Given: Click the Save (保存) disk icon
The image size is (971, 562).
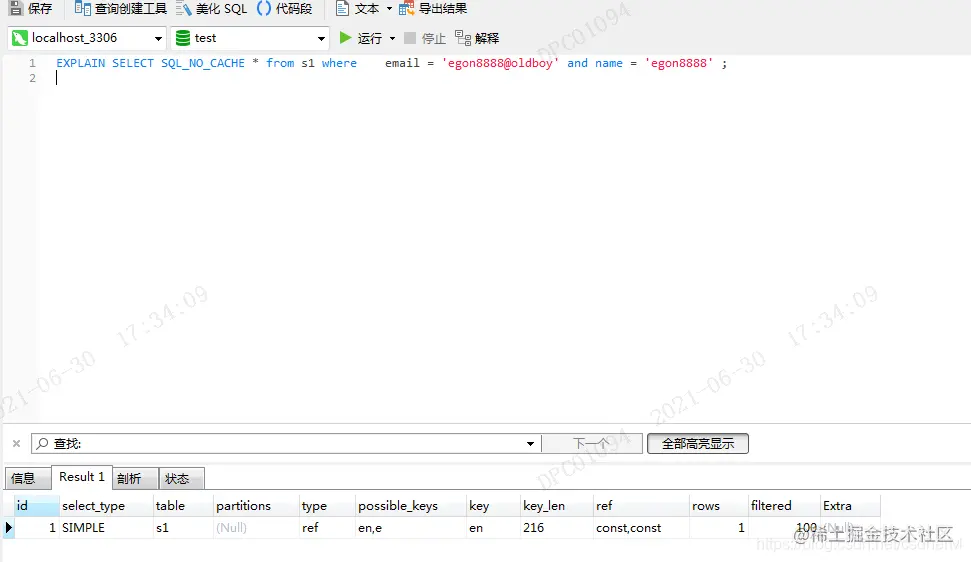Looking at the screenshot, I should 15,9.
